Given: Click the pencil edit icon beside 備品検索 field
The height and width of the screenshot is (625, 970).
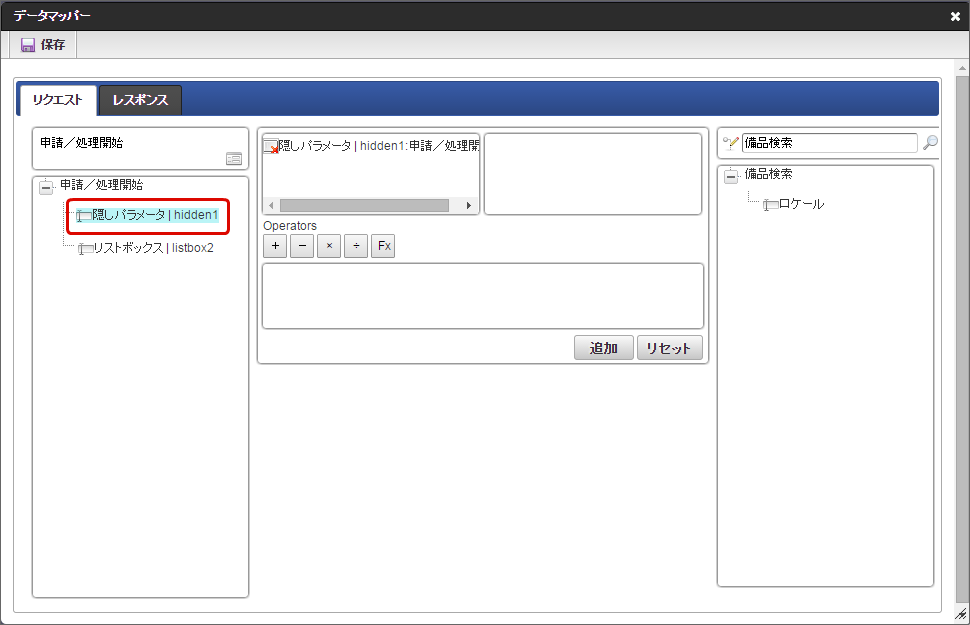Looking at the screenshot, I should 731,143.
